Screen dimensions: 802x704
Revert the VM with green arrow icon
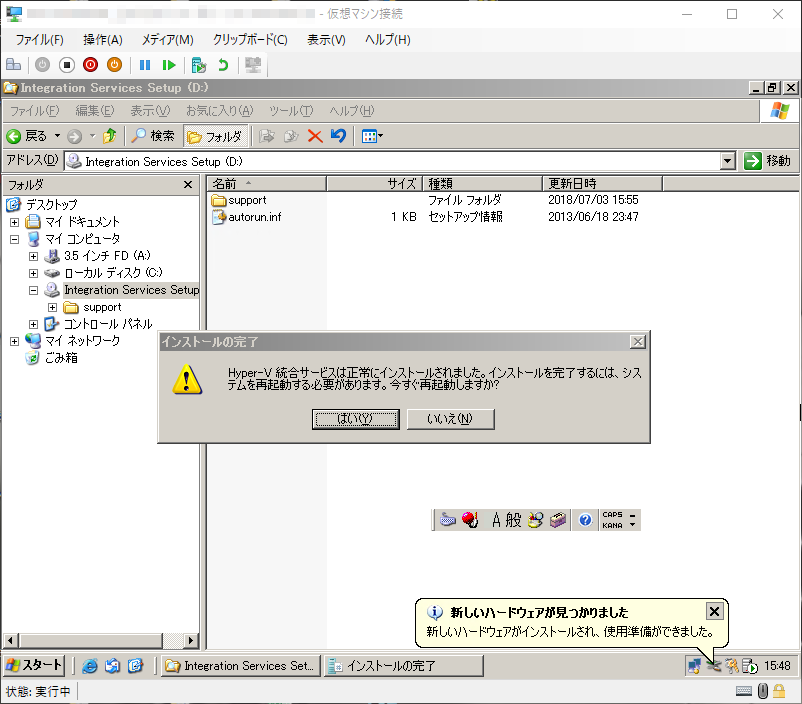(x=222, y=65)
